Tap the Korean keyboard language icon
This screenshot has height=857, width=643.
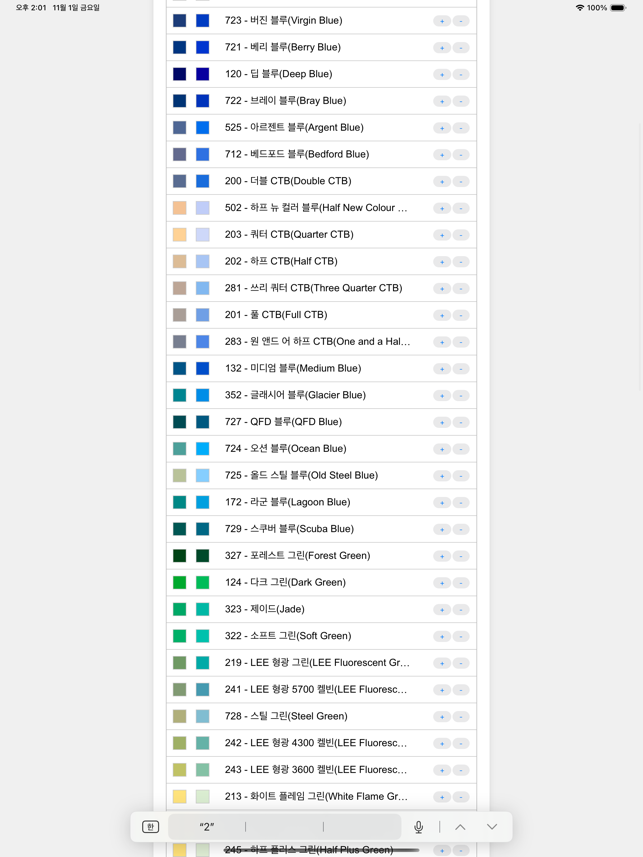tap(150, 827)
